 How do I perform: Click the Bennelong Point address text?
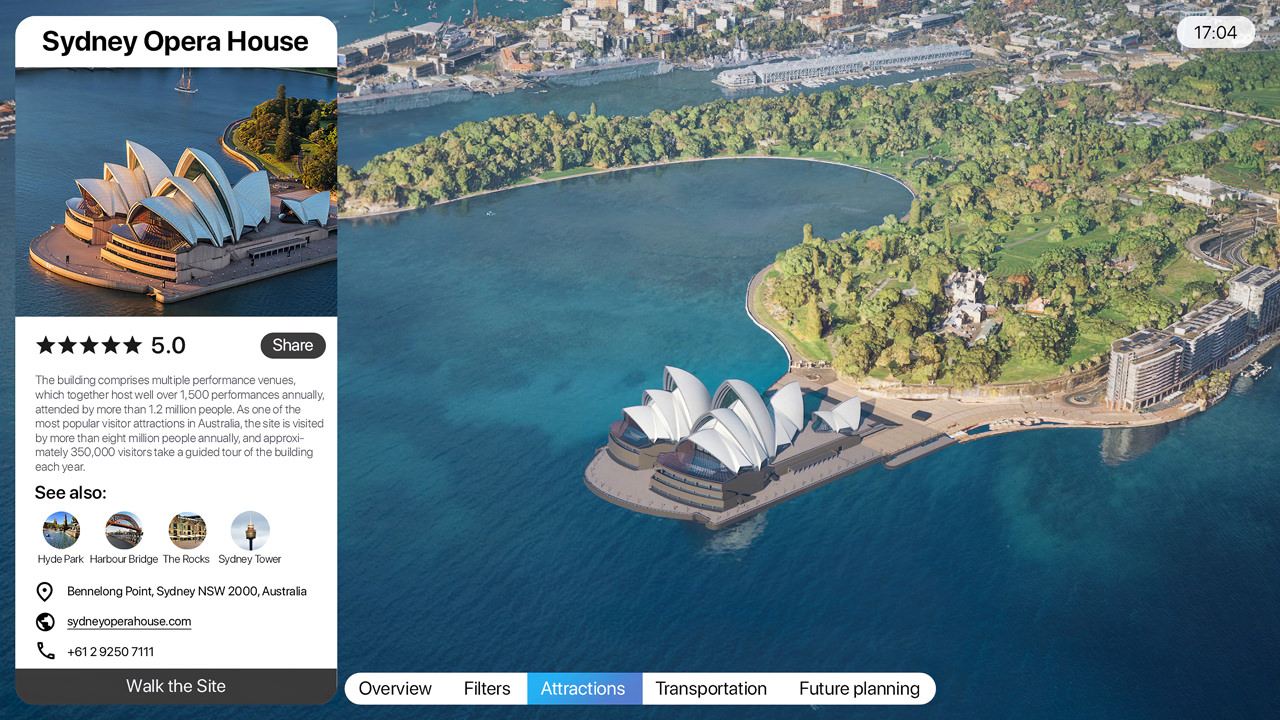pyautogui.click(x=187, y=591)
